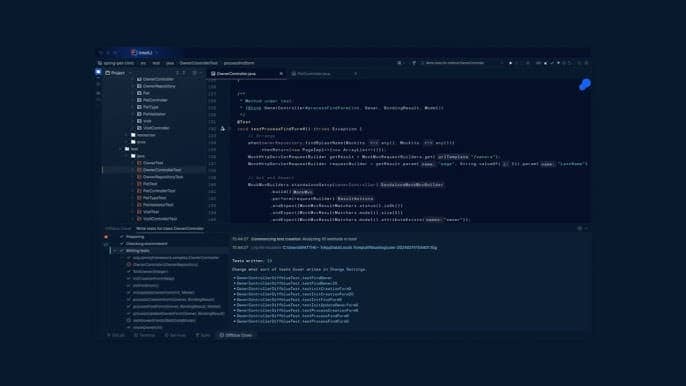Open the Diffblue Cover tool window button
This screenshot has width=686, height=386.
click(236, 336)
